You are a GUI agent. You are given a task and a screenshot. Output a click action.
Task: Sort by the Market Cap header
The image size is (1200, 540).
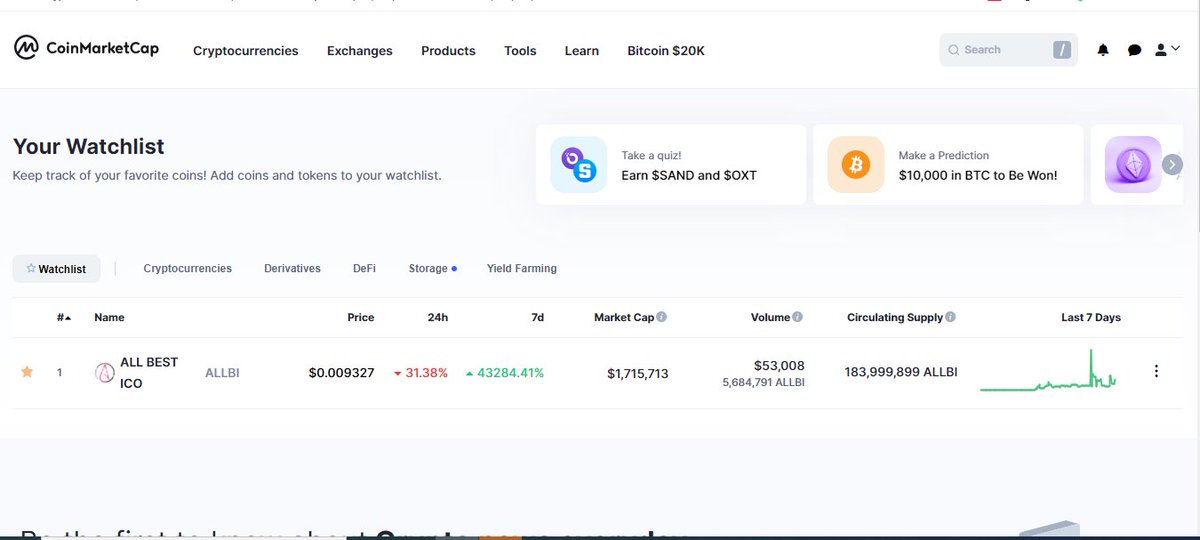pyautogui.click(x=624, y=318)
